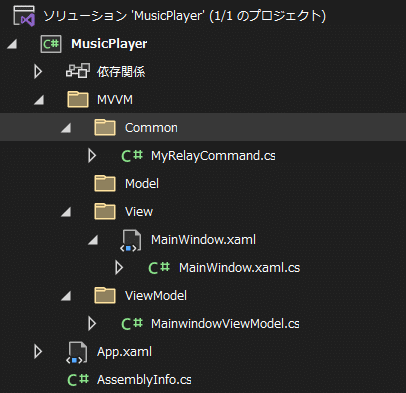Select the MyRelayCommand.cs file name
Image resolution: width=406 pixels, height=393 pixels.
pos(213,156)
